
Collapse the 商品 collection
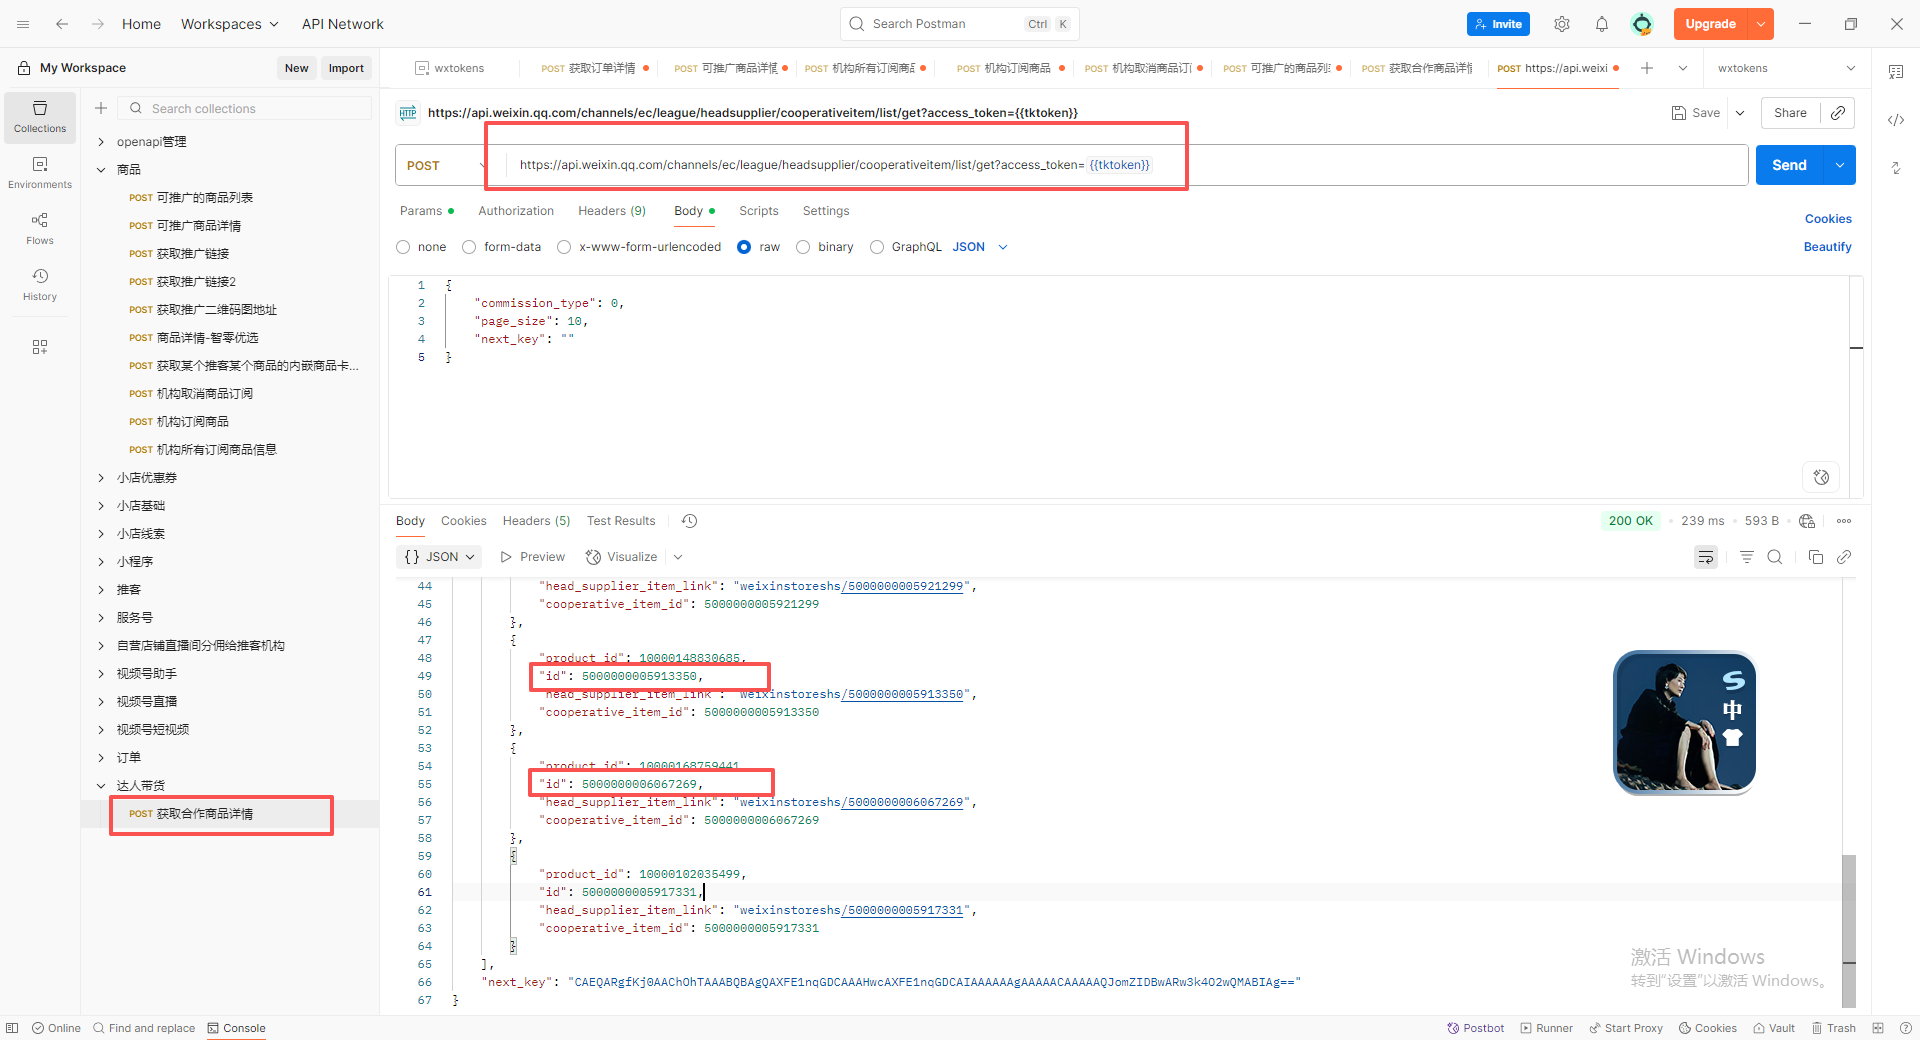coord(101,170)
